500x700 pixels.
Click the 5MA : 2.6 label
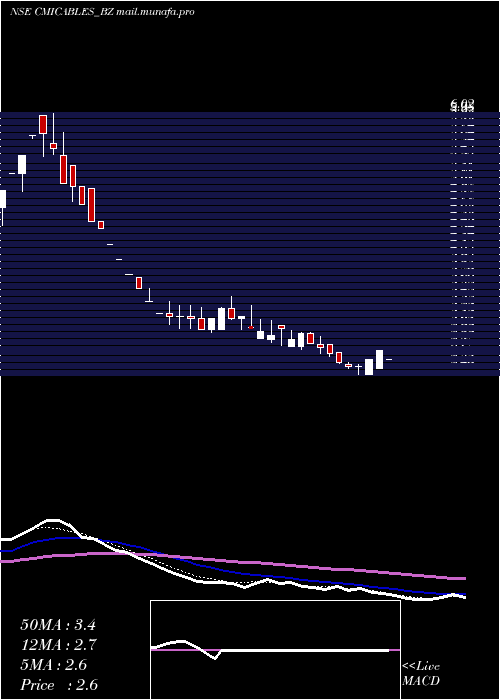[x=54, y=665]
